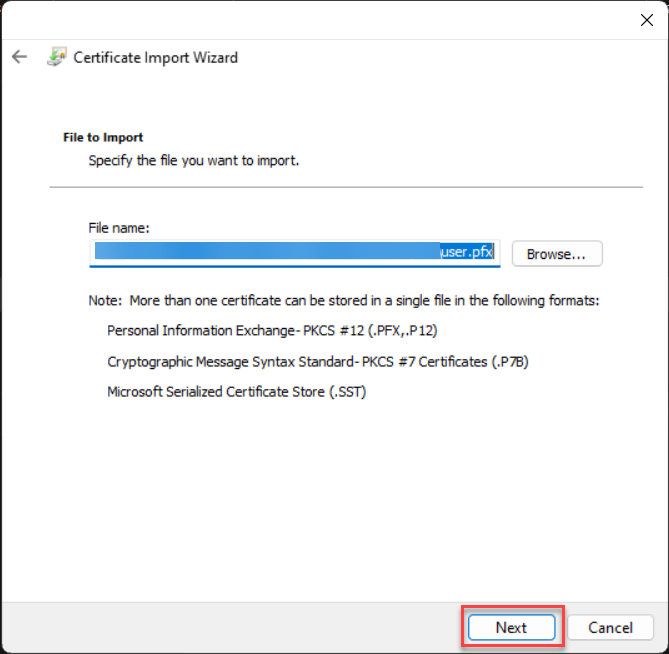Click the "File name:" label

(118, 228)
